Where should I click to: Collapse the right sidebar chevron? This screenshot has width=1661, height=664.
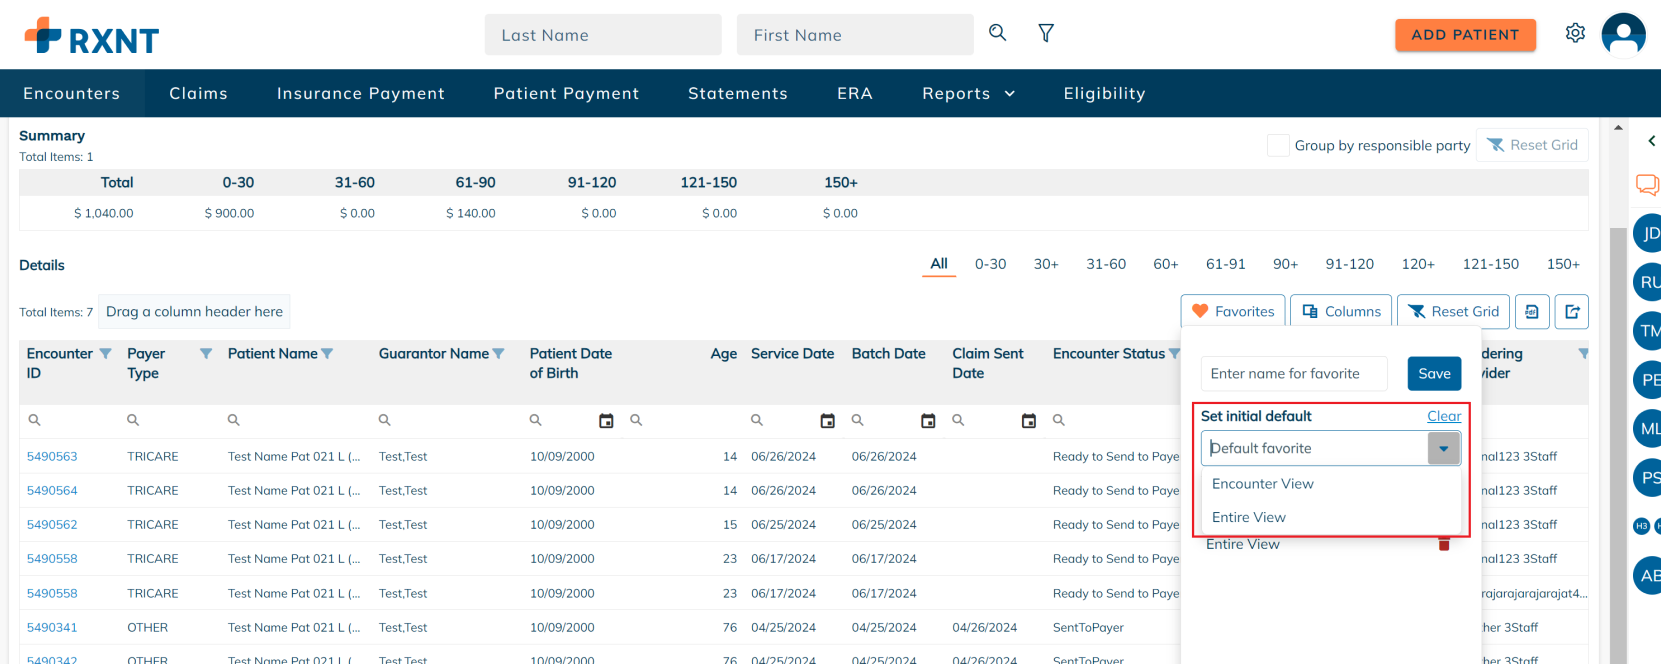click(x=1651, y=141)
